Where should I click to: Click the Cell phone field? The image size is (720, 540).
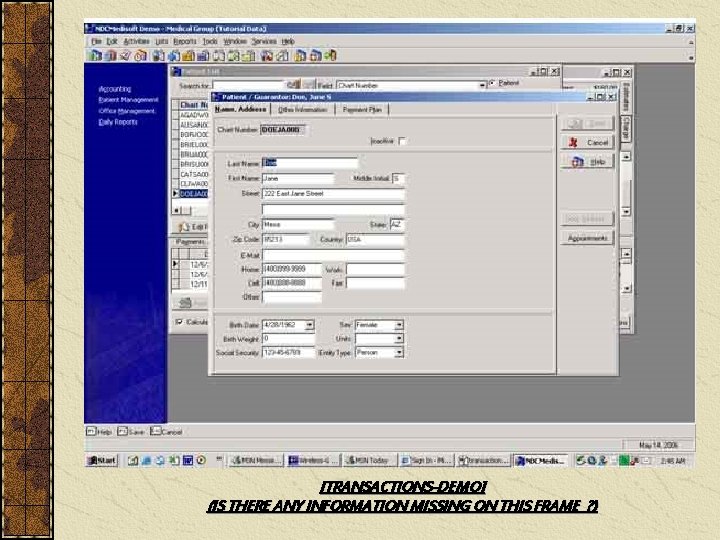pyautogui.click(x=292, y=283)
